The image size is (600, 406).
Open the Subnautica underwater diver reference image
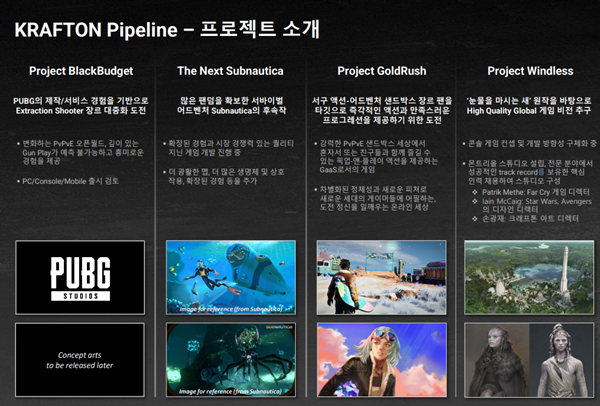(226, 274)
